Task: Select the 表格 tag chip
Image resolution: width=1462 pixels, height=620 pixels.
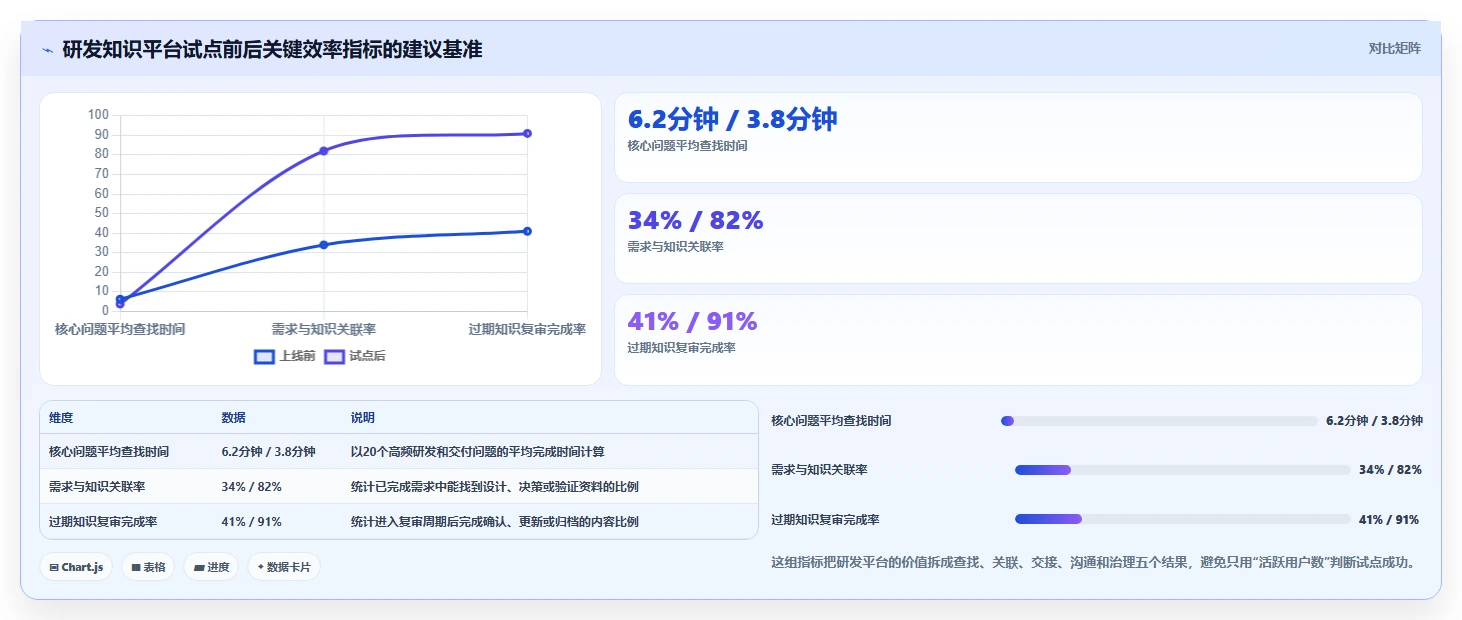Action: [148, 567]
